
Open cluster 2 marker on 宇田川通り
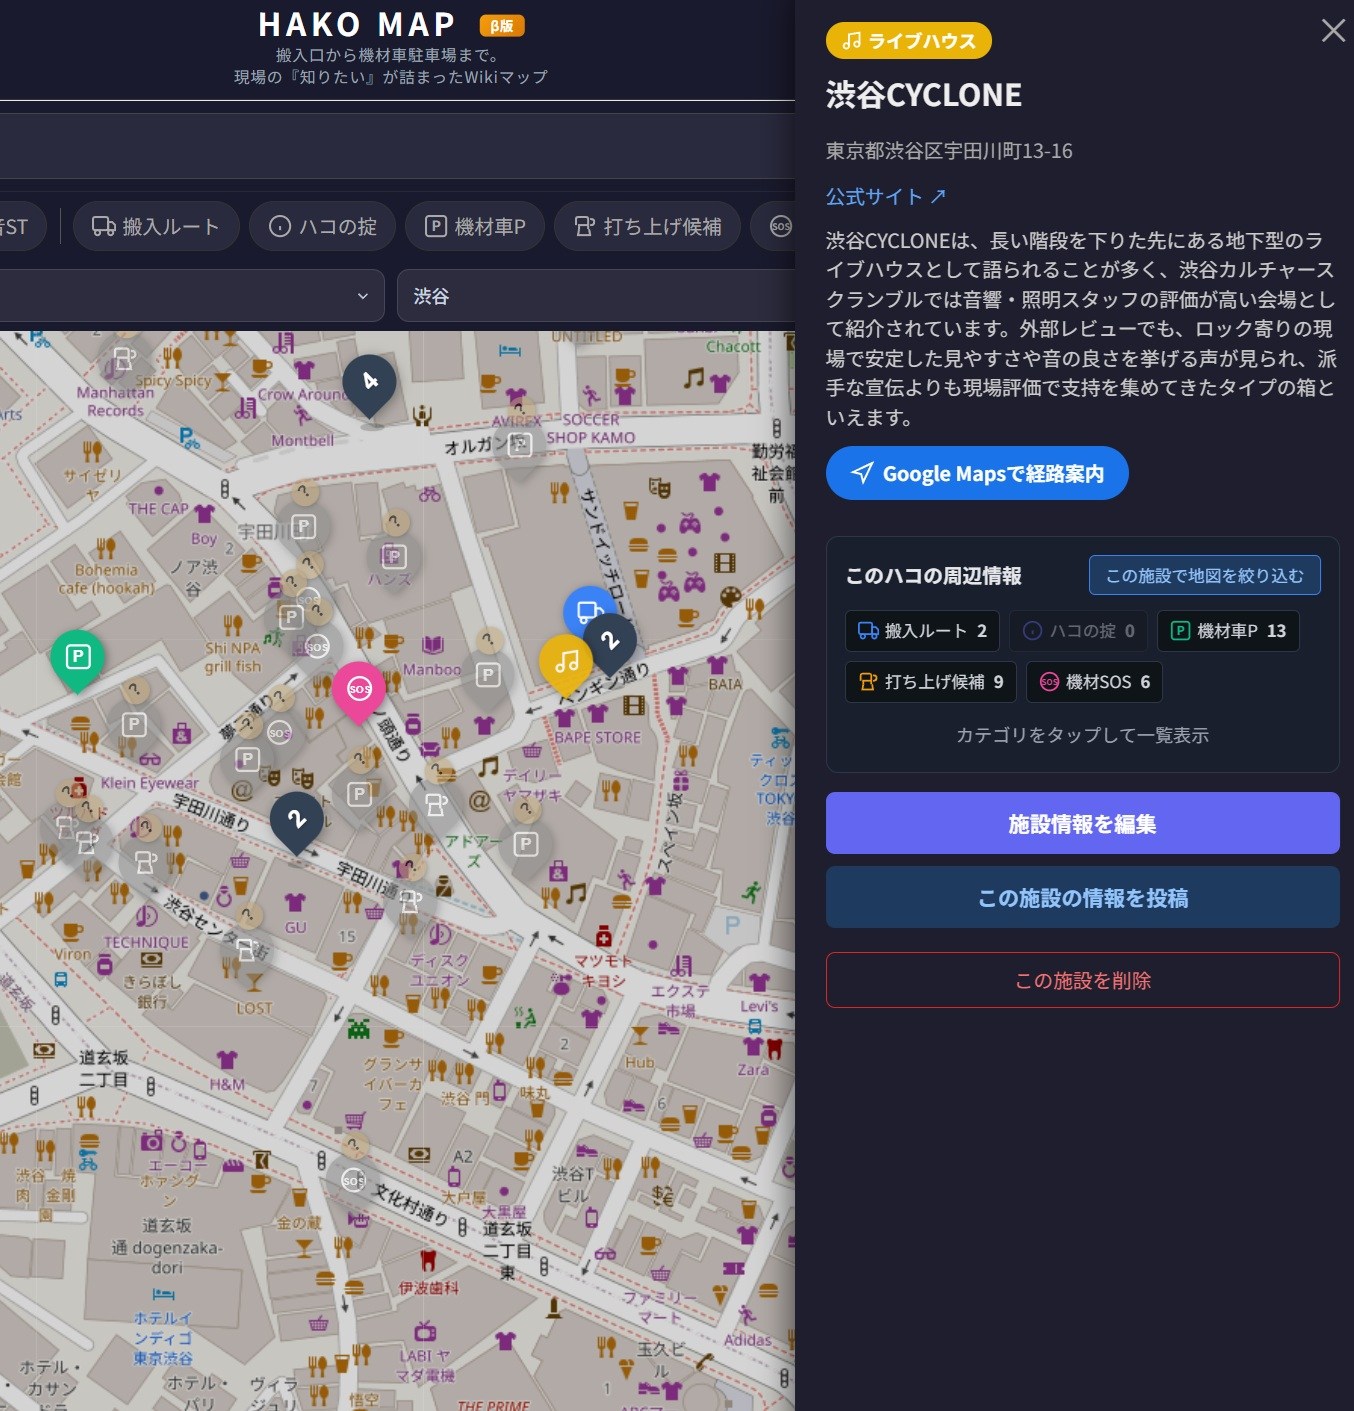coord(296,821)
